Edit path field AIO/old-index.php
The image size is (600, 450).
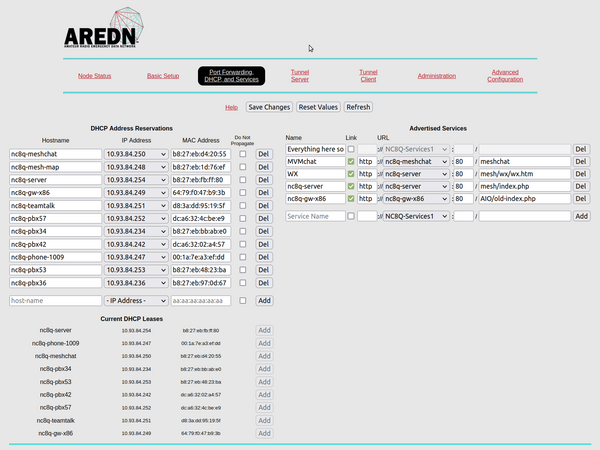click(525, 199)
